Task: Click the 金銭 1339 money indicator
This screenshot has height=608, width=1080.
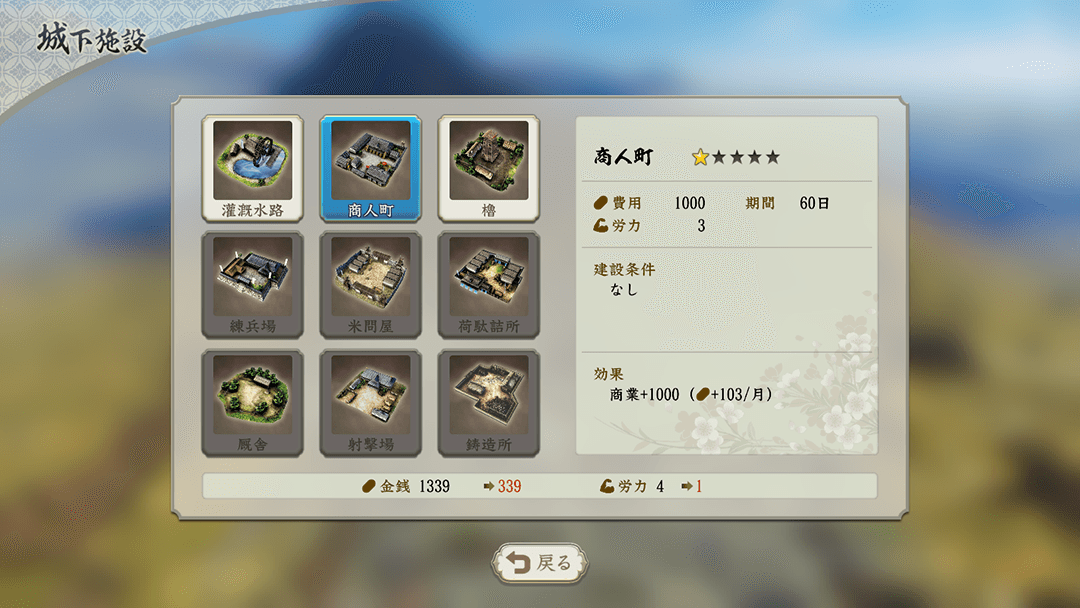Action: click(x=406, y=486)
